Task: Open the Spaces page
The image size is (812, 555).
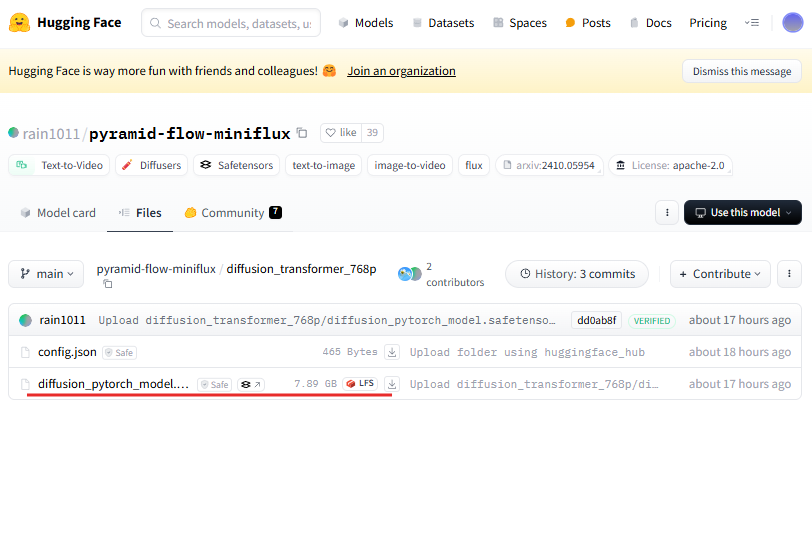Action: pos(520,23)
